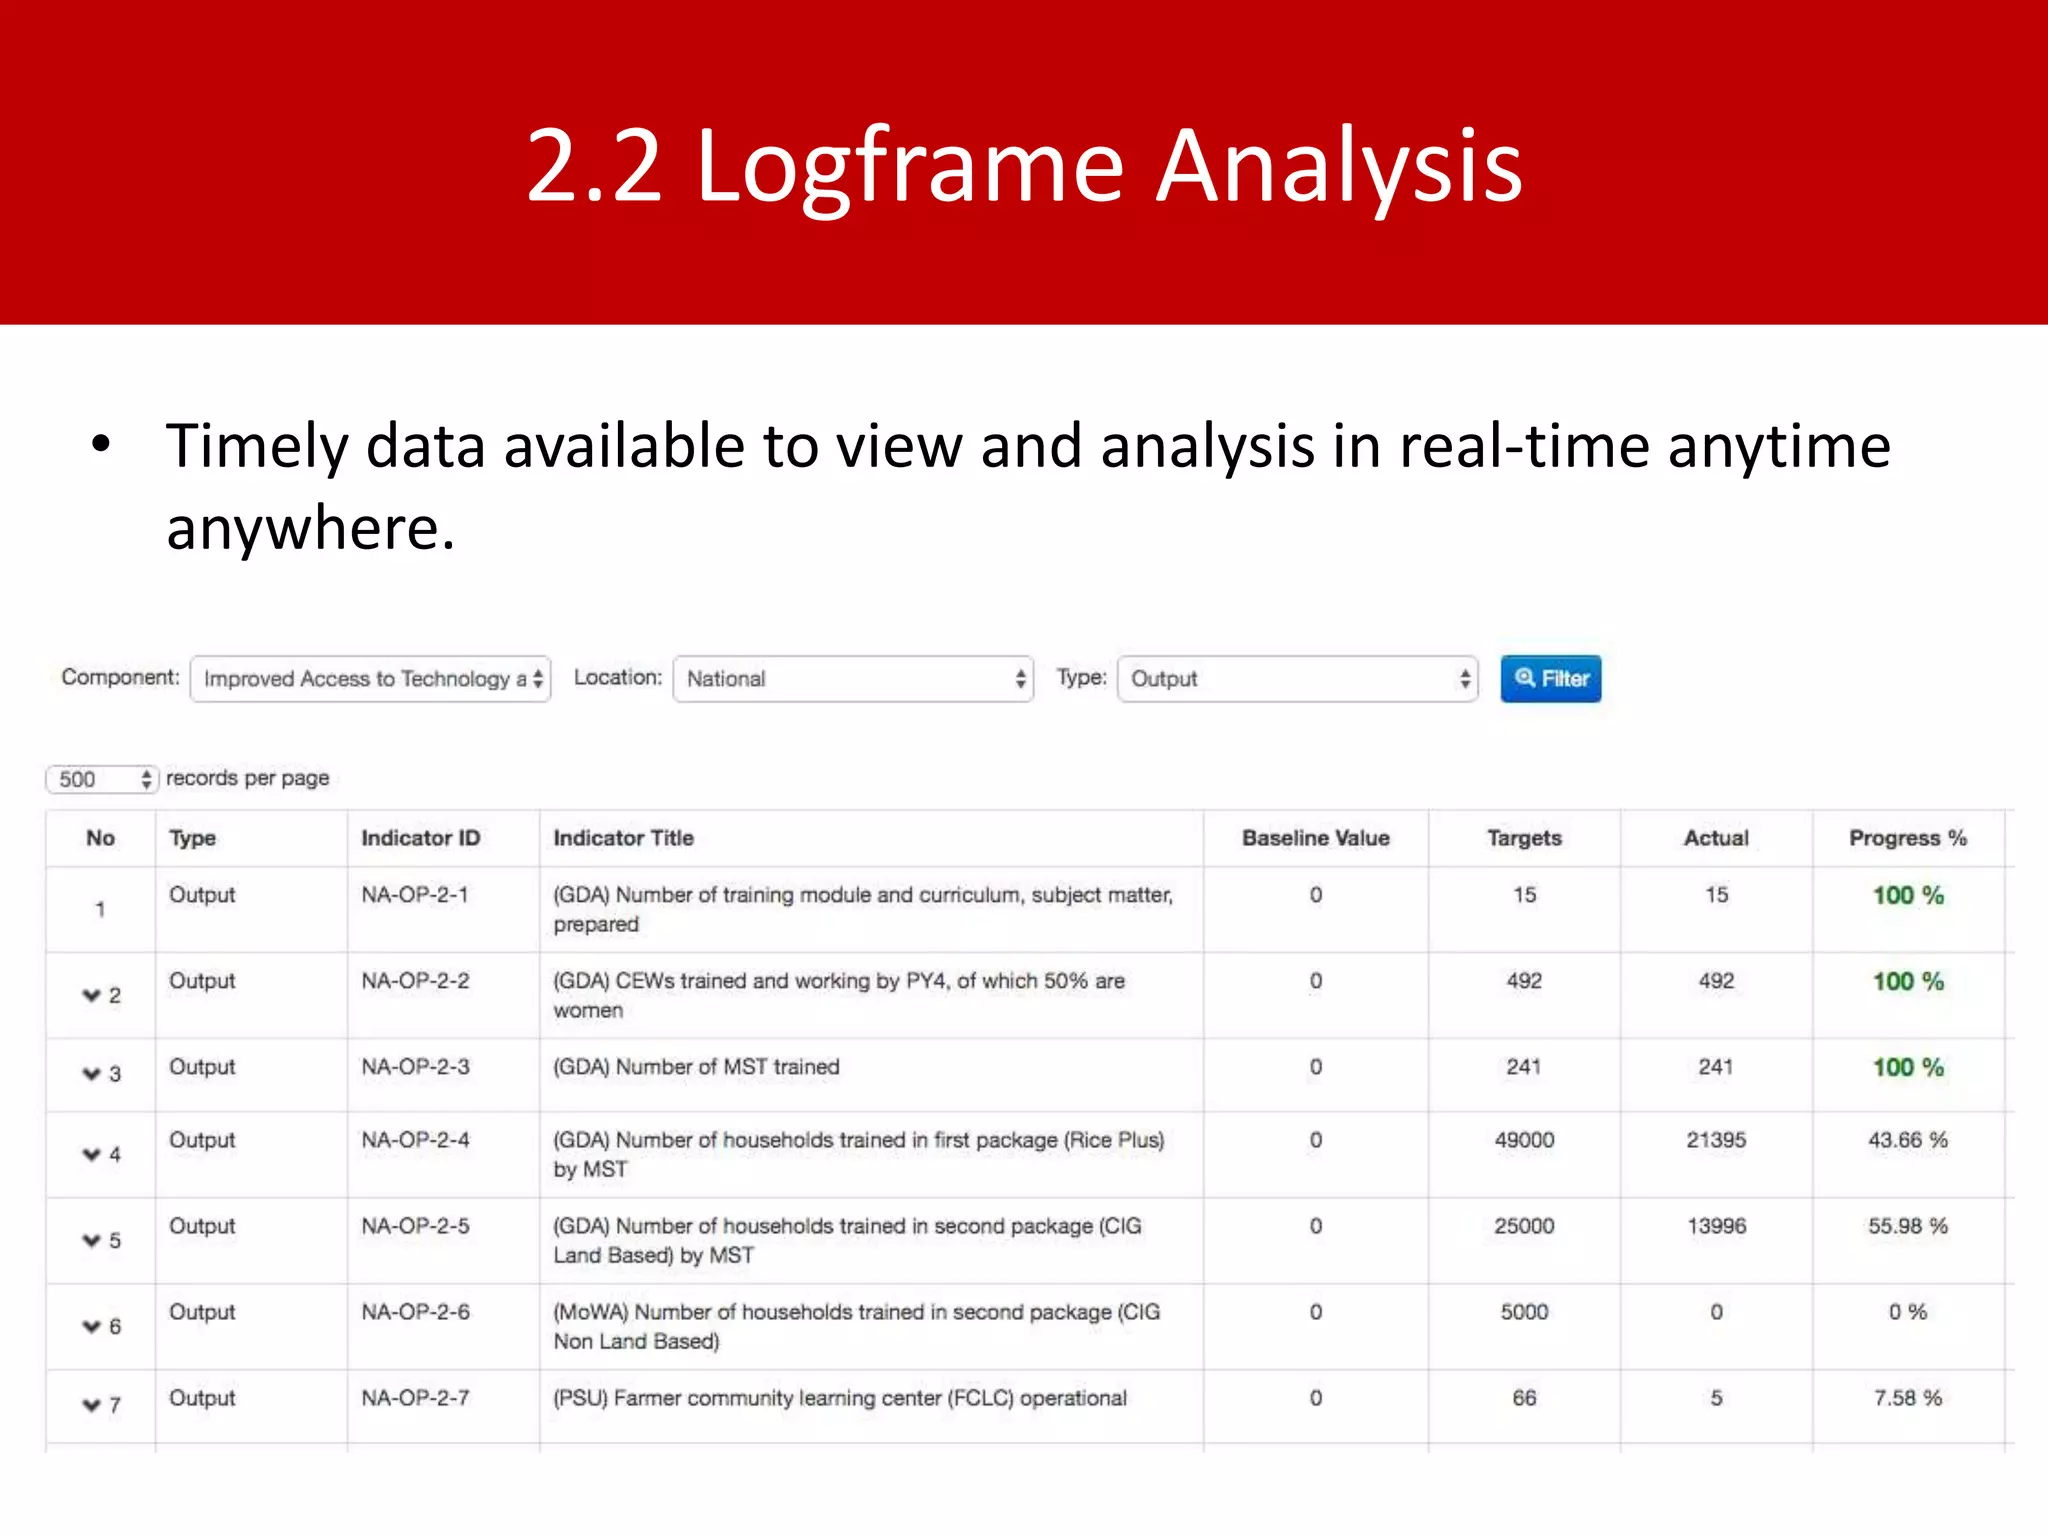Viewport: 2048px width, 1536px height.
Task: Select indicator NA-OP-2-1 cell
Action: pos(415,895)
